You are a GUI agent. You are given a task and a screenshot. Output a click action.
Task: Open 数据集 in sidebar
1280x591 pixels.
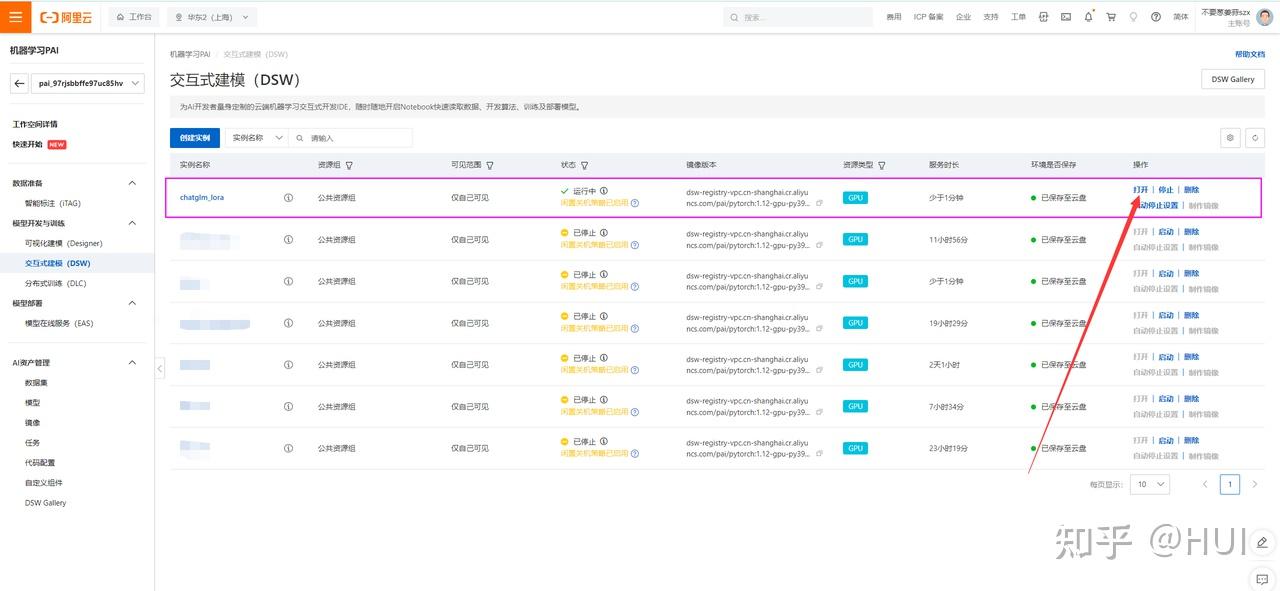[x=36, y=382]
